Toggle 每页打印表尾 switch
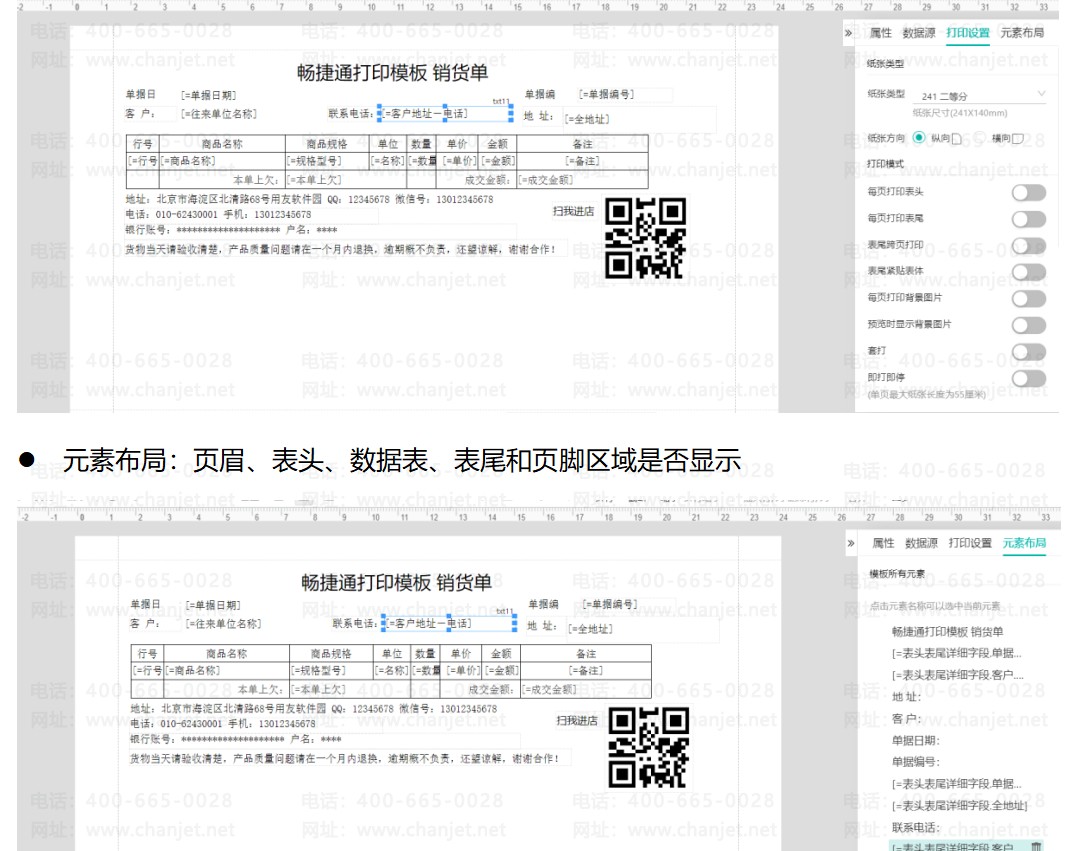The width and height of the screenshot is (1089, 851). [x=1029, y=220]
